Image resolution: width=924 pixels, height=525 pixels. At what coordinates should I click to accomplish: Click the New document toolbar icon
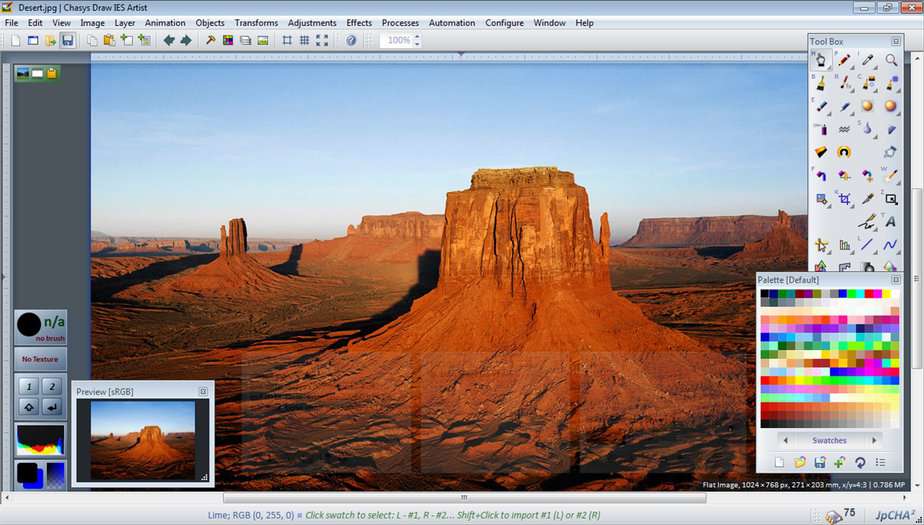coord(16,40)
